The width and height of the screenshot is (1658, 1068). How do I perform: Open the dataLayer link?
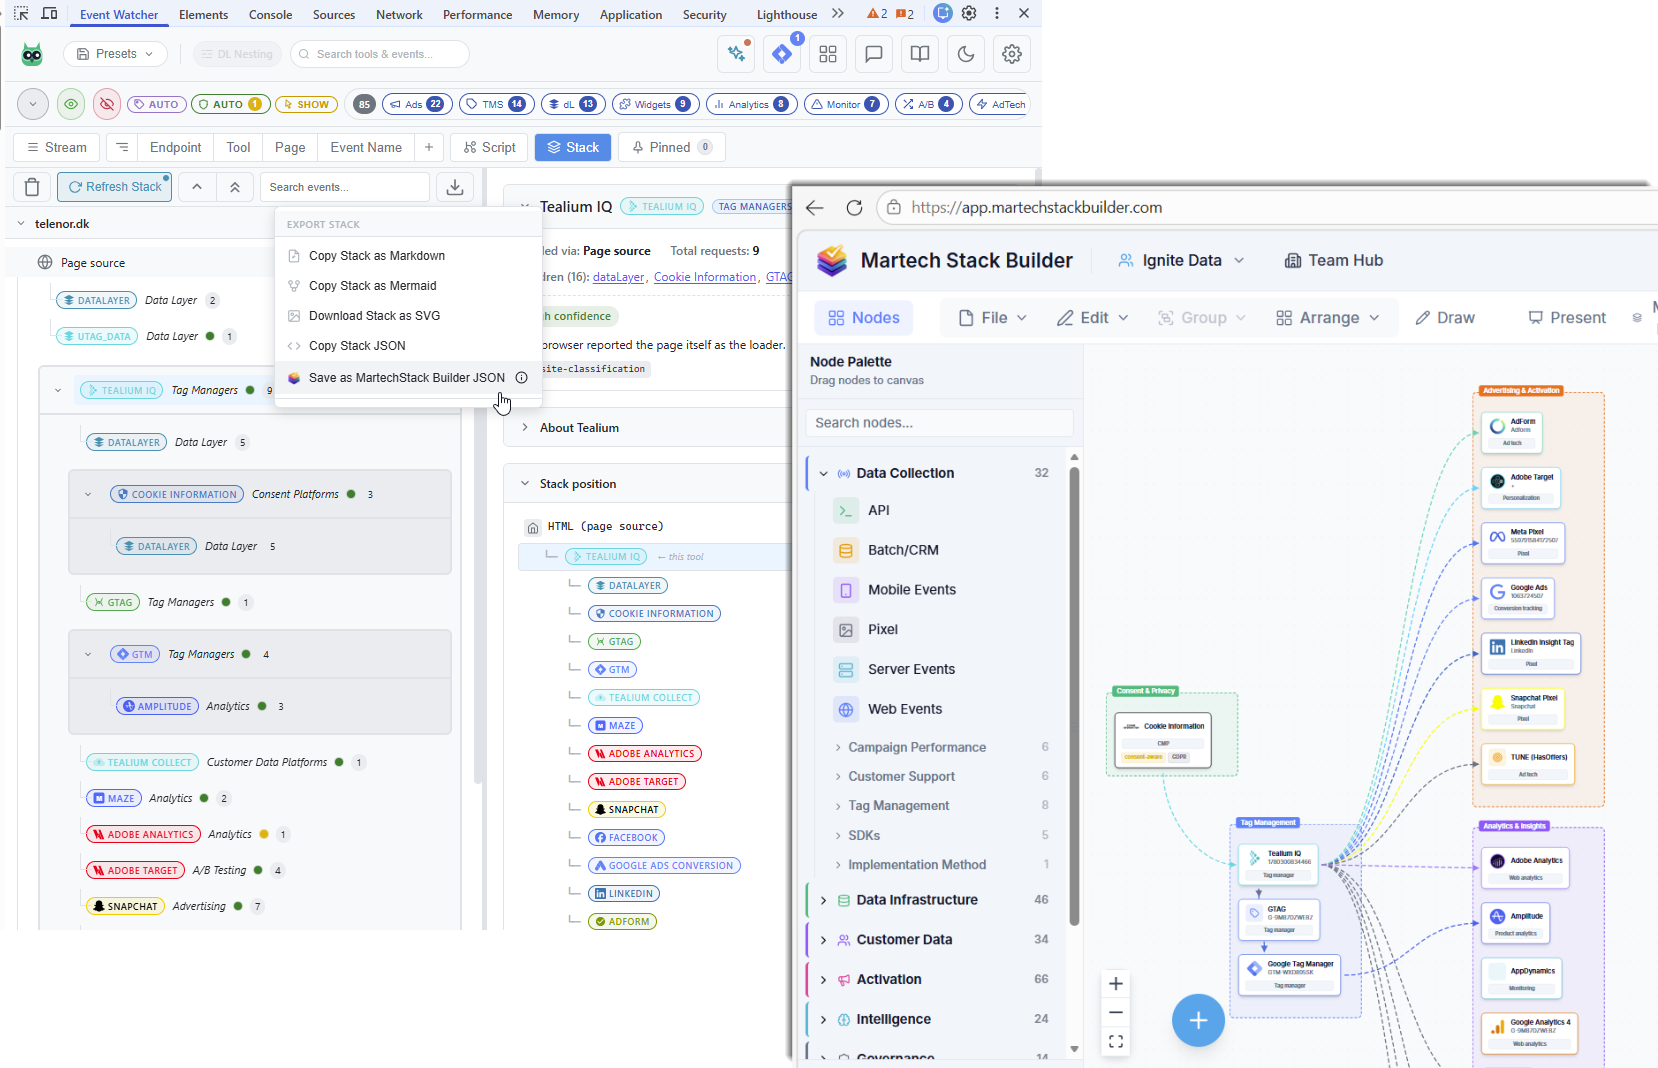[x=618, y=277]
